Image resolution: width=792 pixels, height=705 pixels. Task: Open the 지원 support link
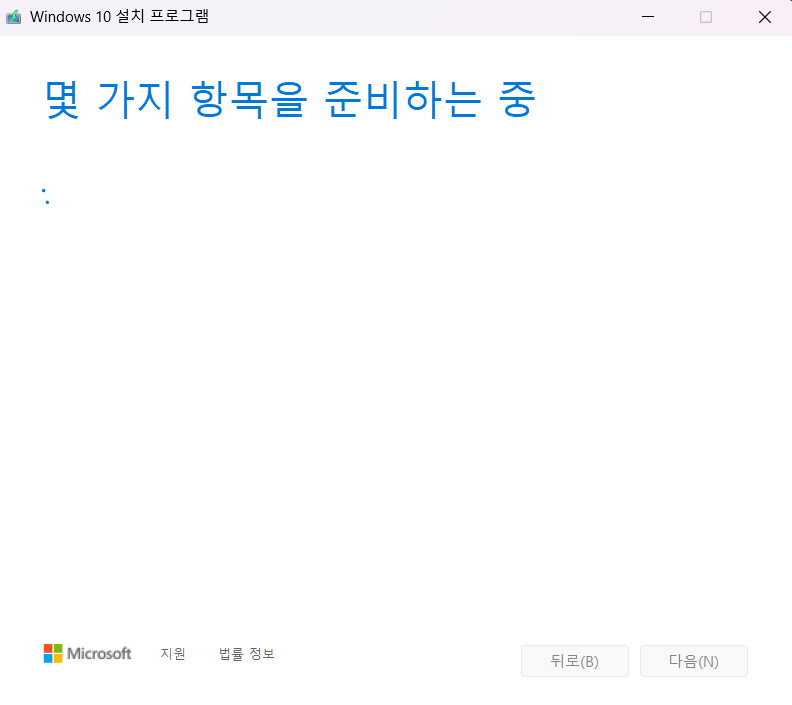tap(173, 653)
